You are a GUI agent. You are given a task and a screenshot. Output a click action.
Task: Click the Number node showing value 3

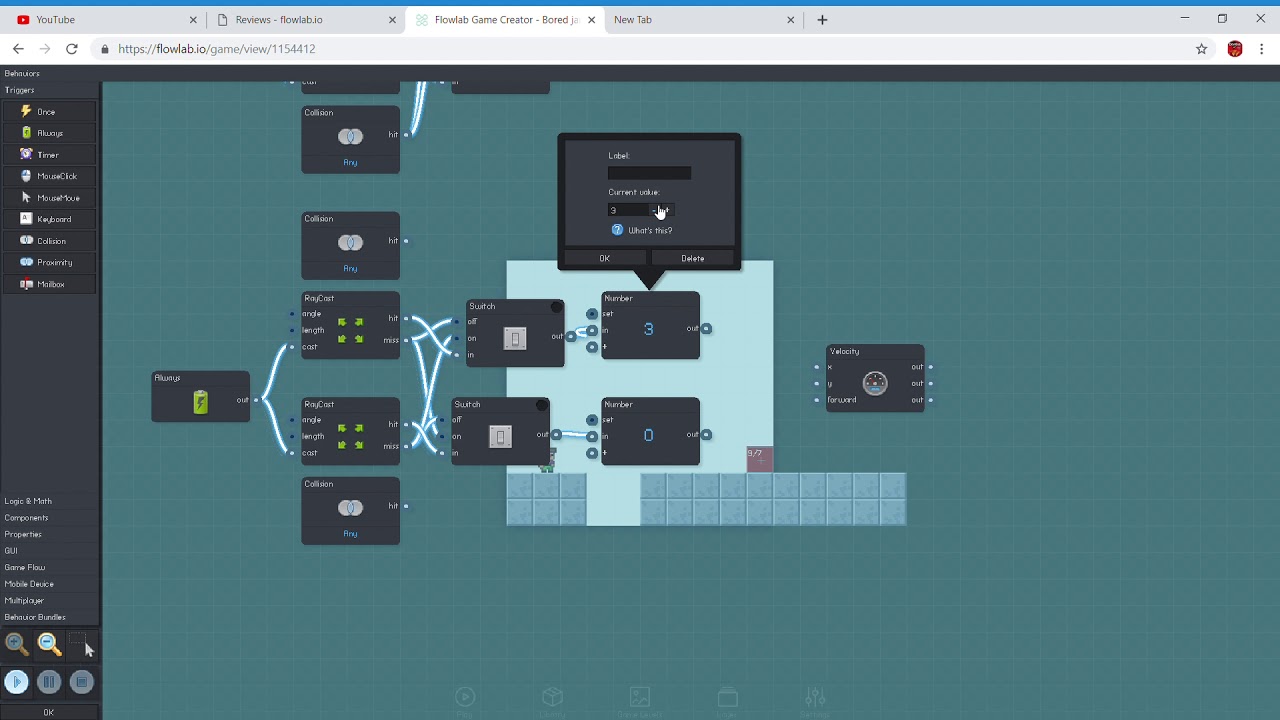[x=650, y=325]
